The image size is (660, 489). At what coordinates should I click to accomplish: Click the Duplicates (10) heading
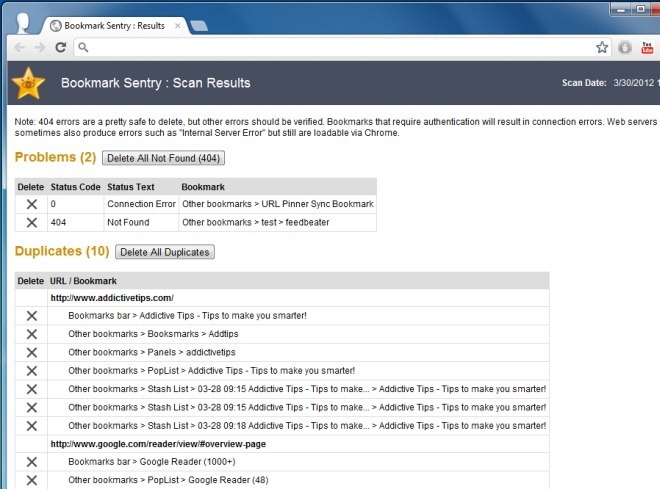click(x=62, y=251)
